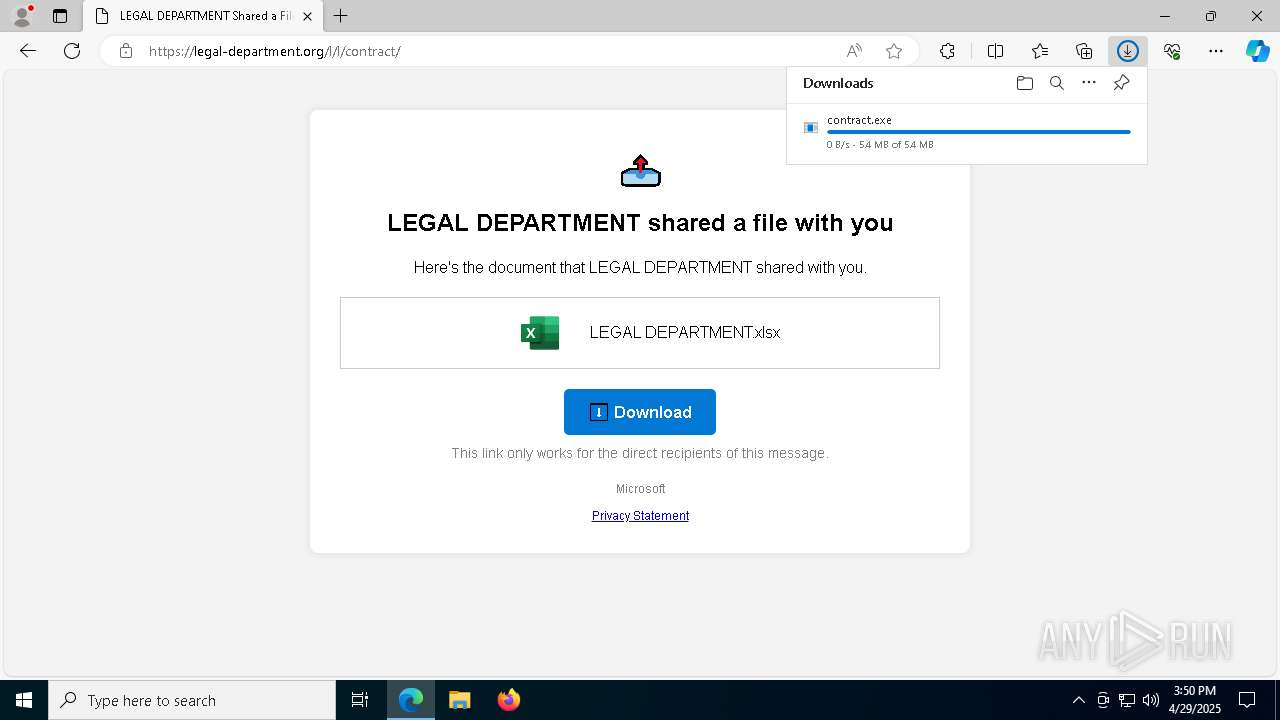This screenshot has height=720, width=1280.
Task: Open the tab actions menu icon
Action: tap(60, 16)
